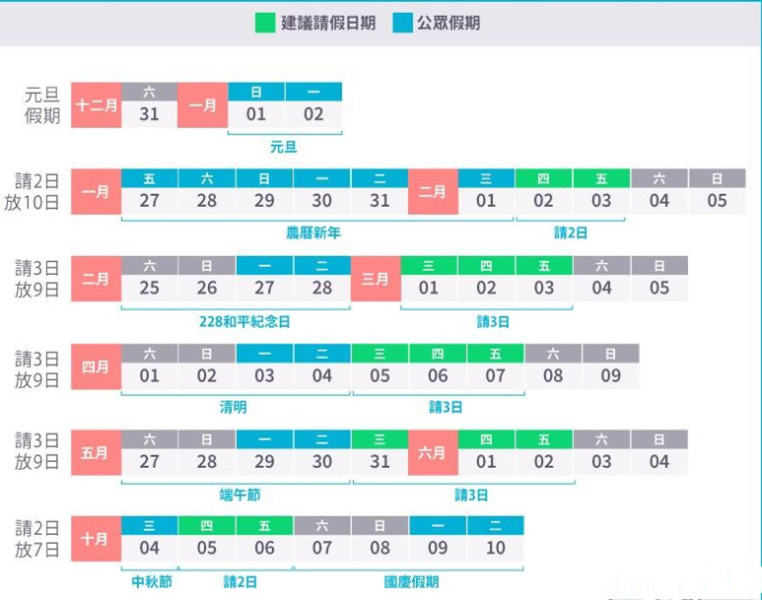Click the green 建議請假日期 legend swatch
The image size is (762, 600).
[x=264, y=22]
